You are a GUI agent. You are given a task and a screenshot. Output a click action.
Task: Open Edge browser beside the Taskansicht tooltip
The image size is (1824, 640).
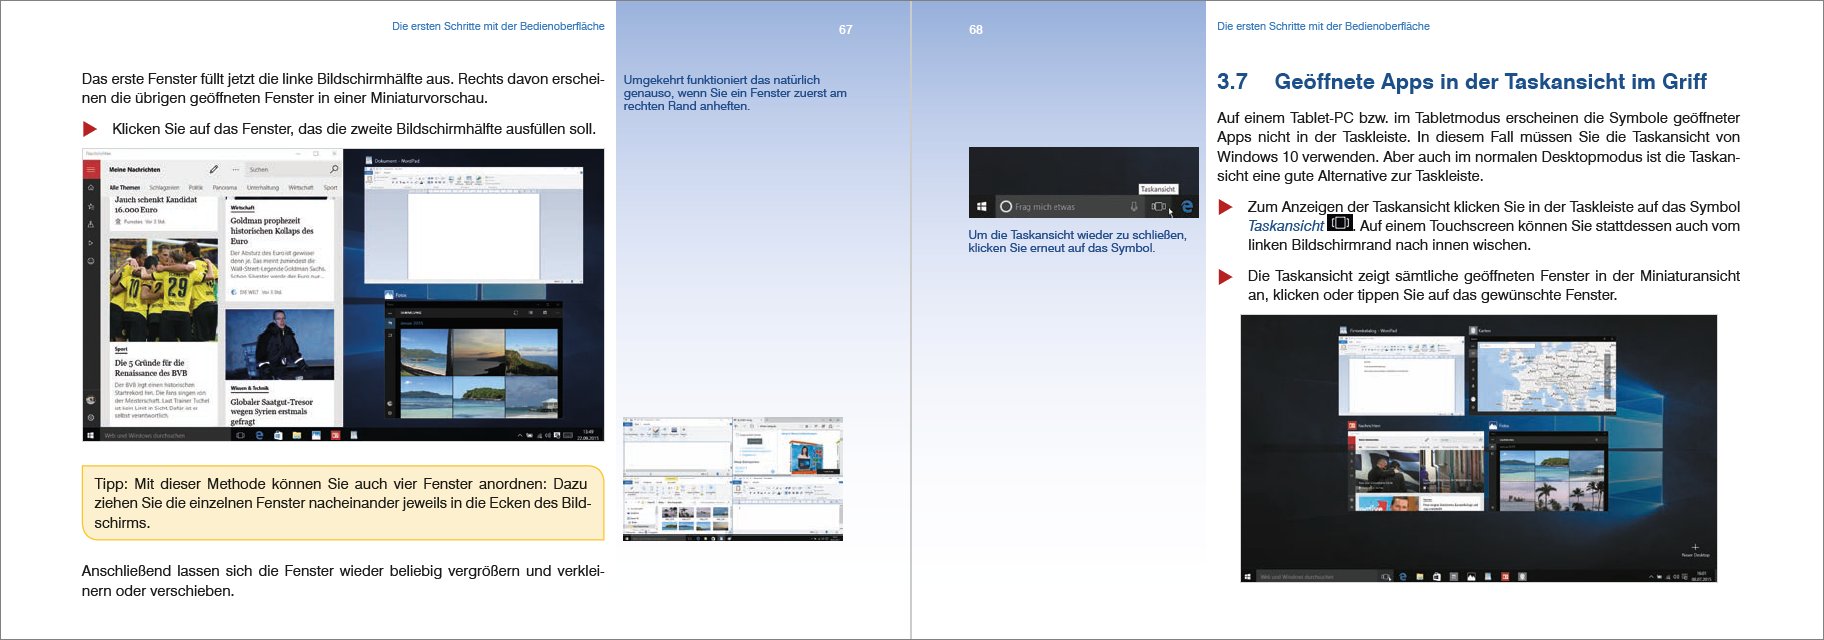1187,207
